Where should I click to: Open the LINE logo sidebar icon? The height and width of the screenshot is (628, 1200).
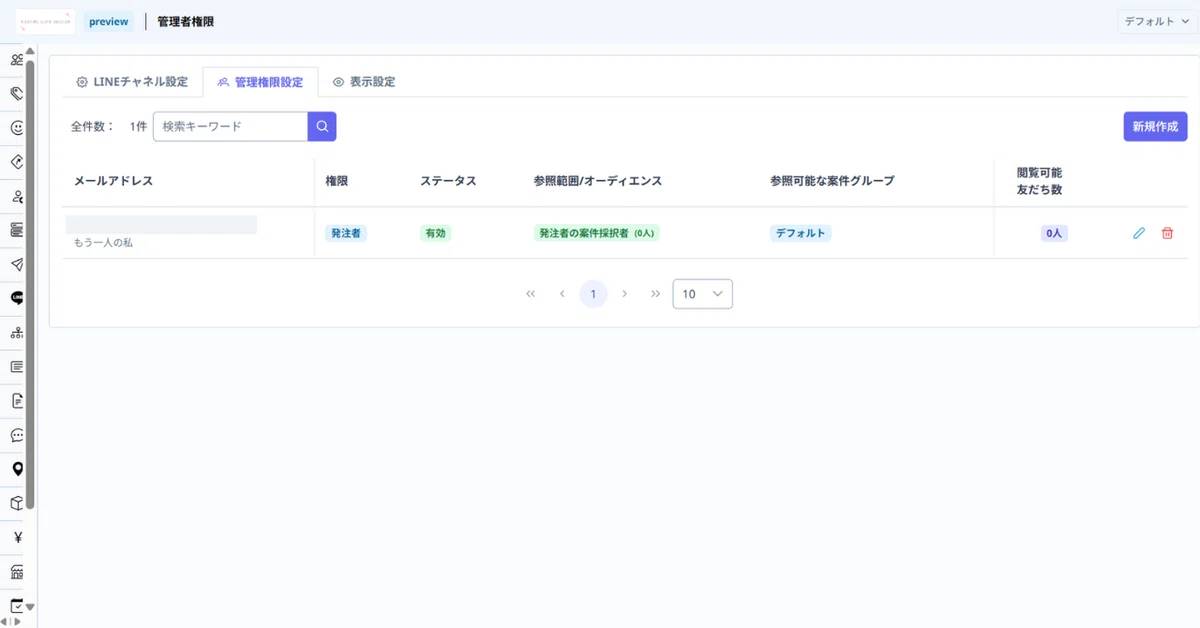click(x=17, y=298)
